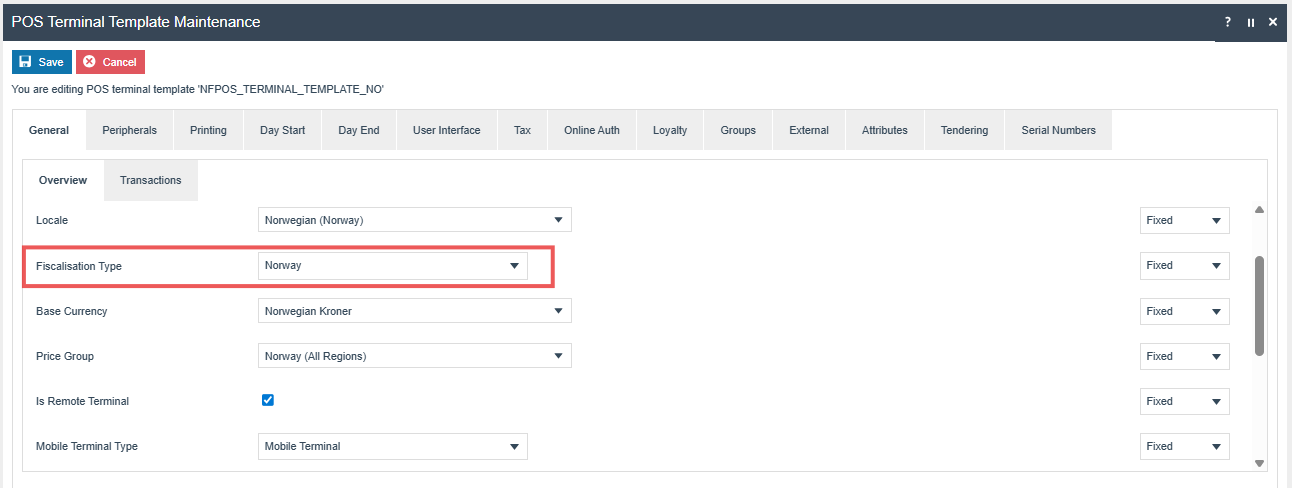Open the Peripherals tab
The image size is (1292, 488).
[130, 130]
